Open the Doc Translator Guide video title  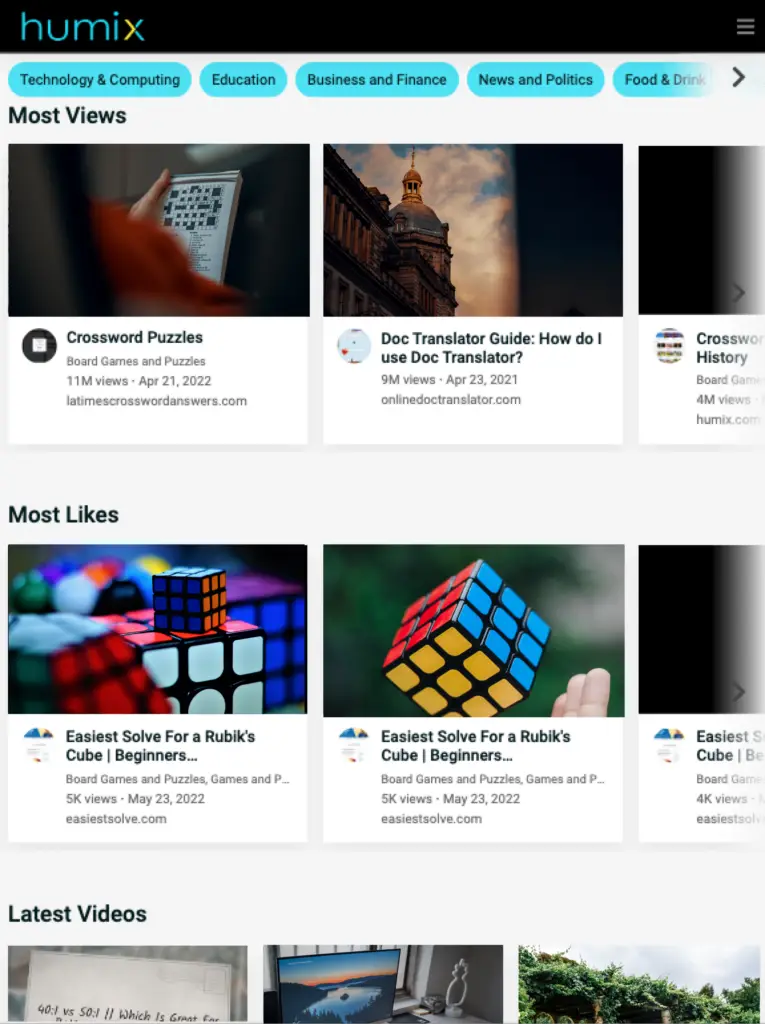point(491,348)
